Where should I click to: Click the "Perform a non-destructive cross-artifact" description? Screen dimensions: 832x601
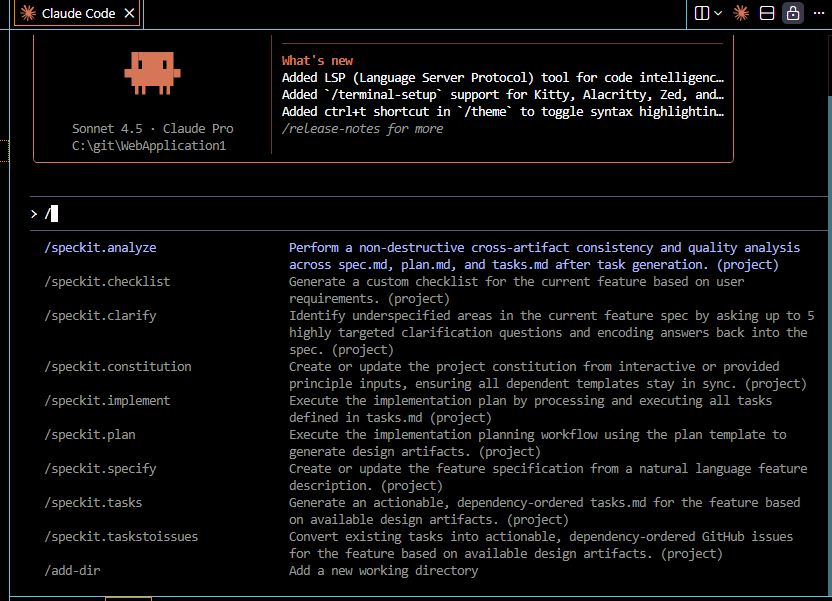(x=544, y=256)
